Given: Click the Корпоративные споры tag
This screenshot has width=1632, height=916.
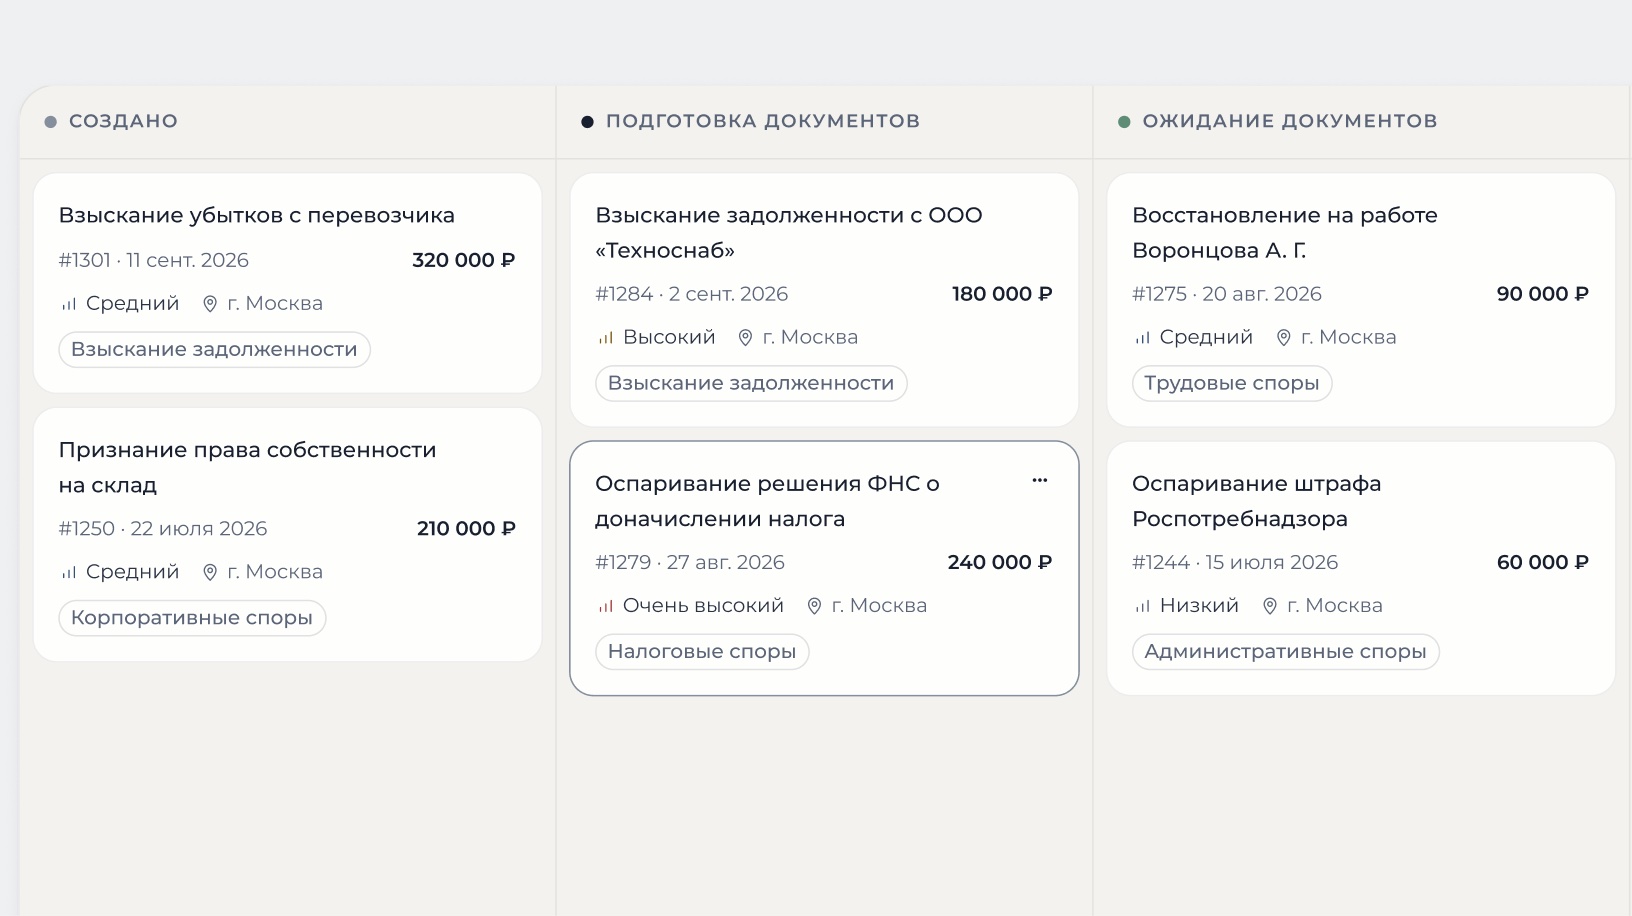Looking at the screenshot, I should click(192, 618).
